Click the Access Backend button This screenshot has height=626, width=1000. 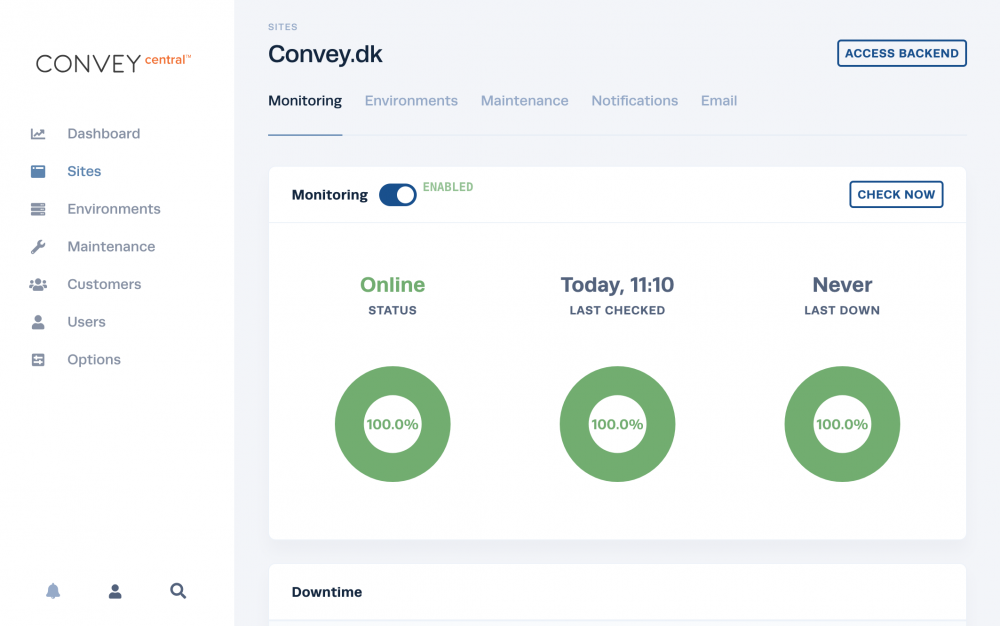click(902, 54)
